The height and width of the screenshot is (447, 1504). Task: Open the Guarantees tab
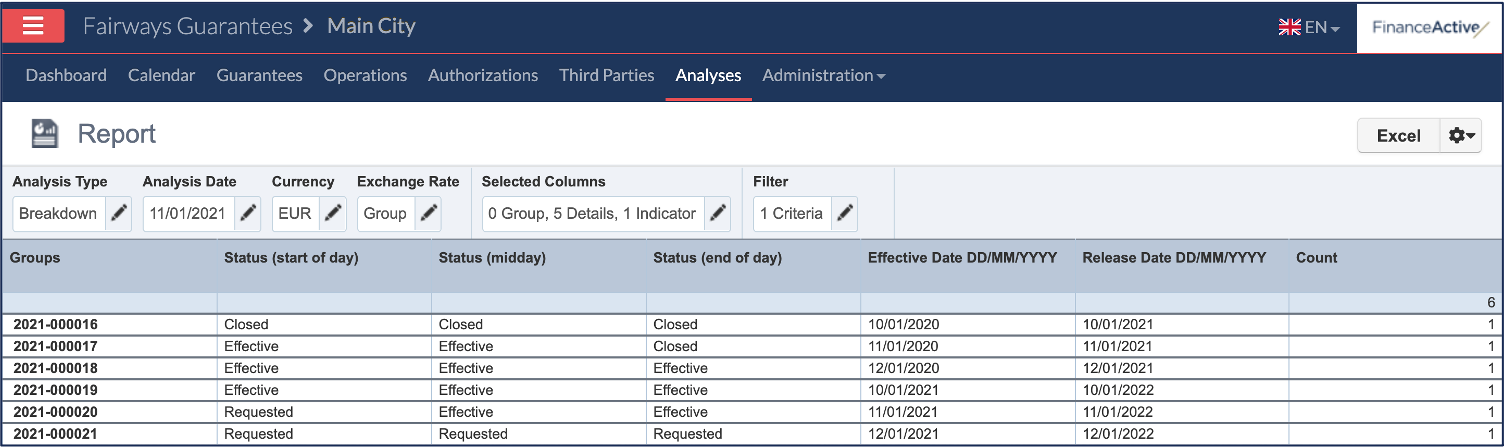[259, 75]
